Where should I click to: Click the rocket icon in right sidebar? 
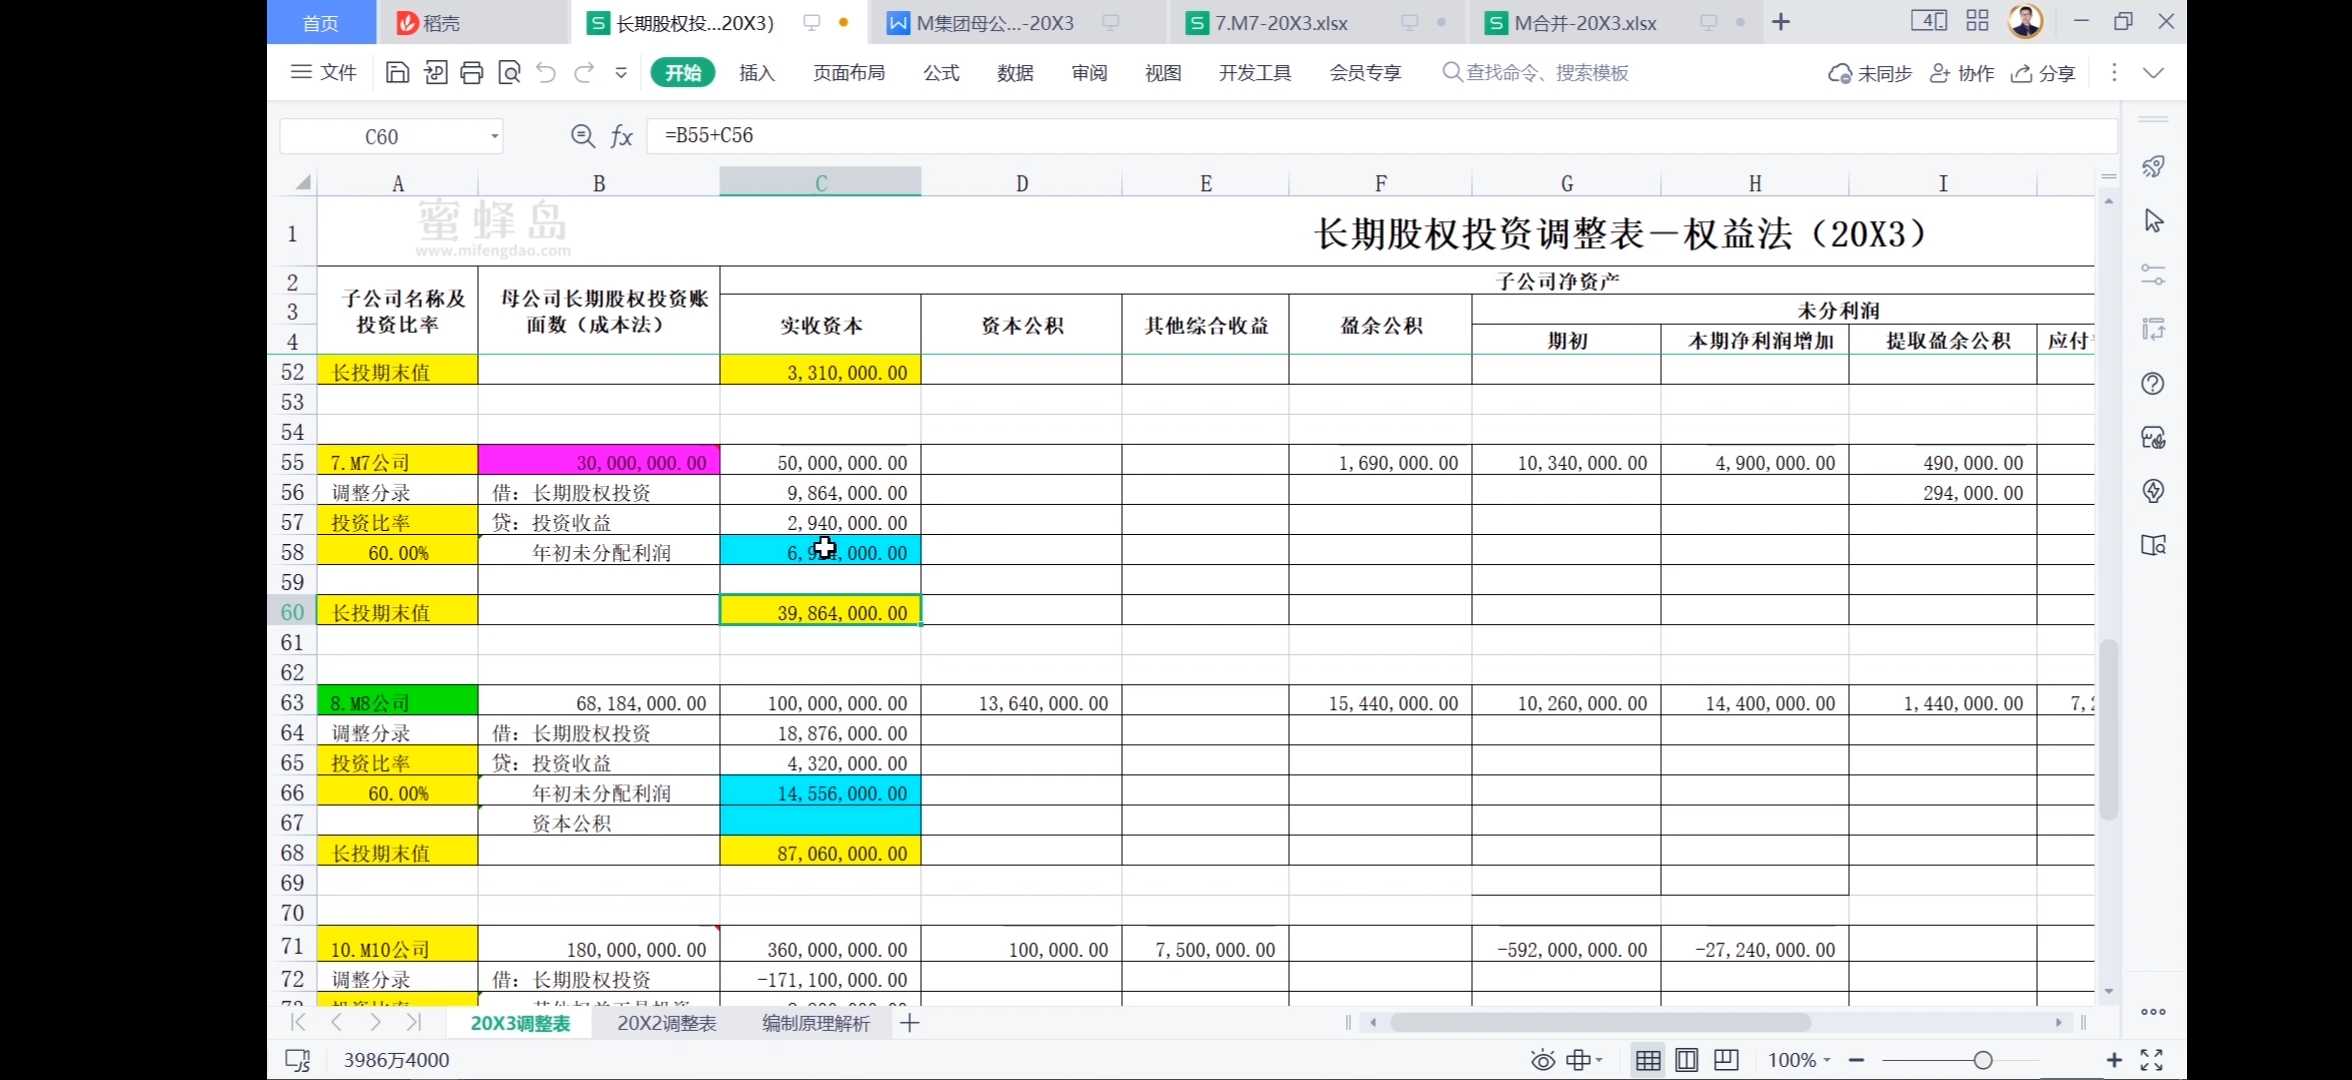click(x=2153, y=166)
